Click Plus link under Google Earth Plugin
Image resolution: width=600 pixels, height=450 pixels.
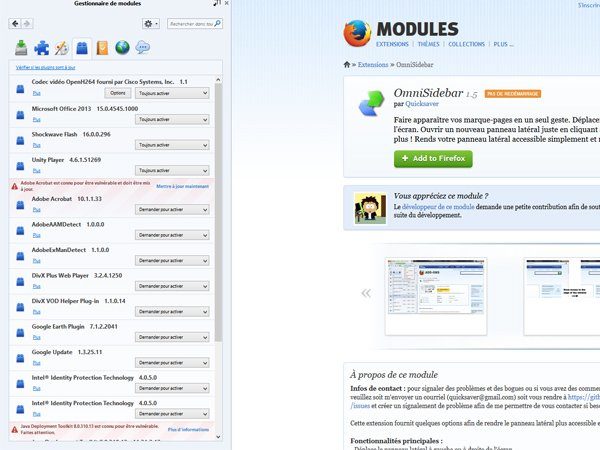pos(36,338)
